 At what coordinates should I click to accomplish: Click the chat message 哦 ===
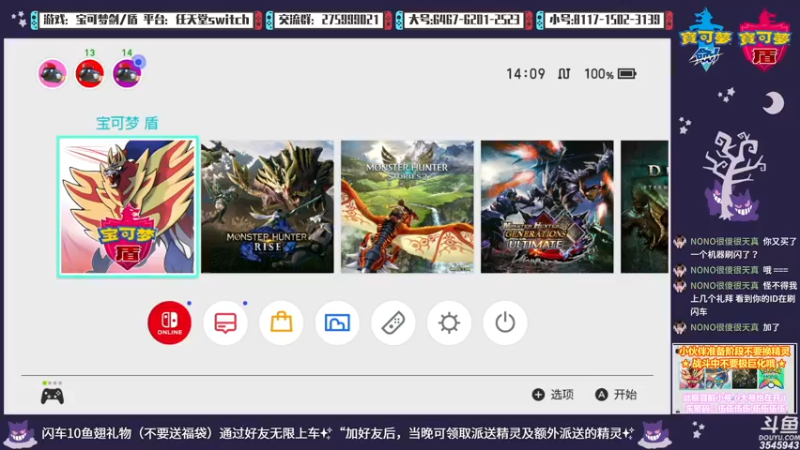732,270
